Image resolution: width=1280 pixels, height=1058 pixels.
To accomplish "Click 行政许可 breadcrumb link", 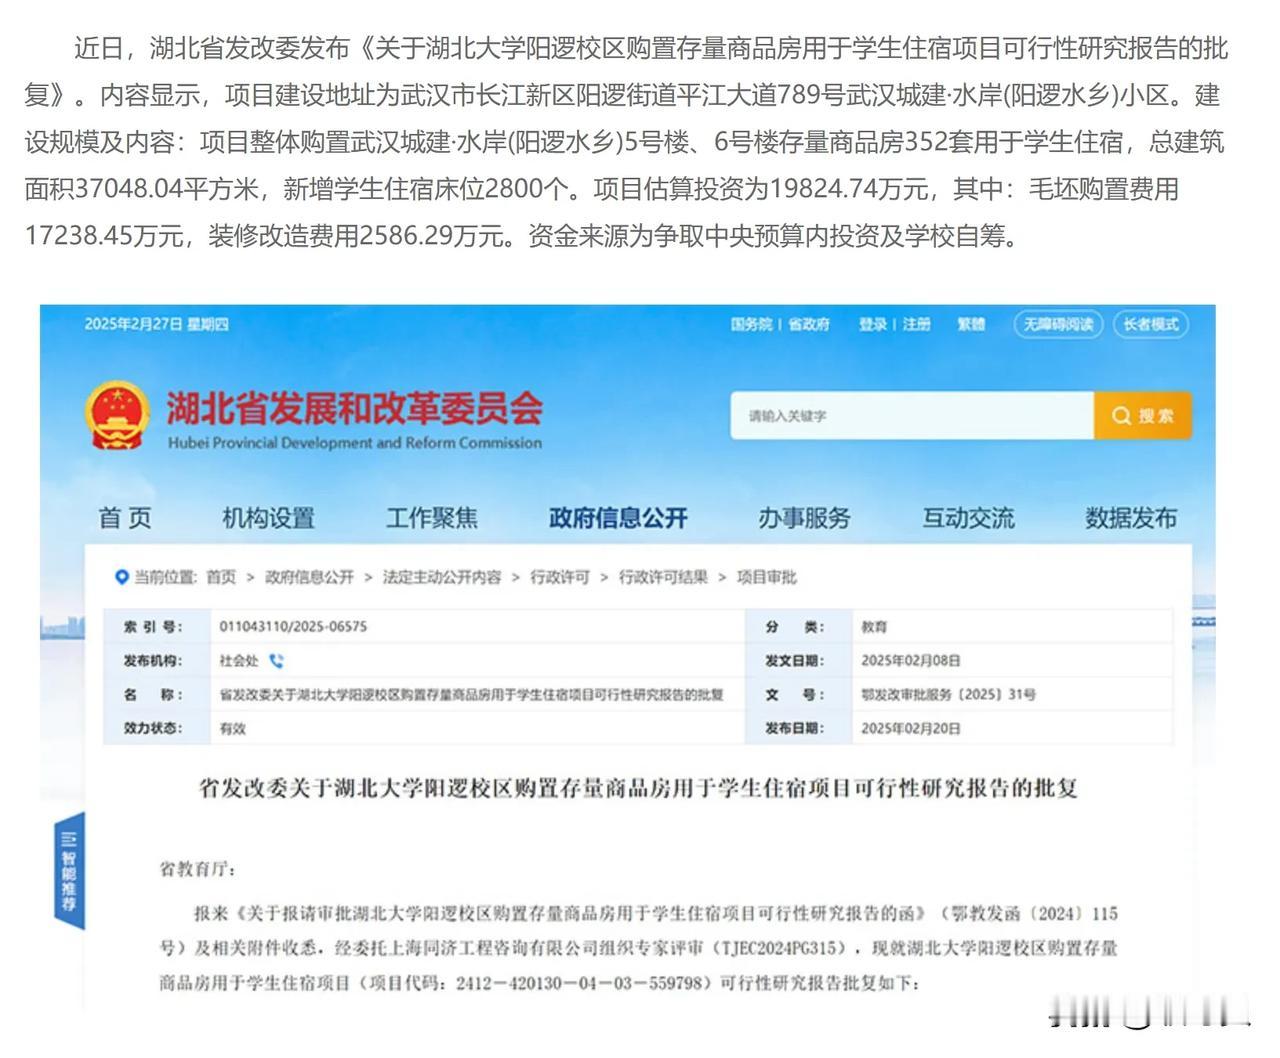I will (x=560, y=577).
